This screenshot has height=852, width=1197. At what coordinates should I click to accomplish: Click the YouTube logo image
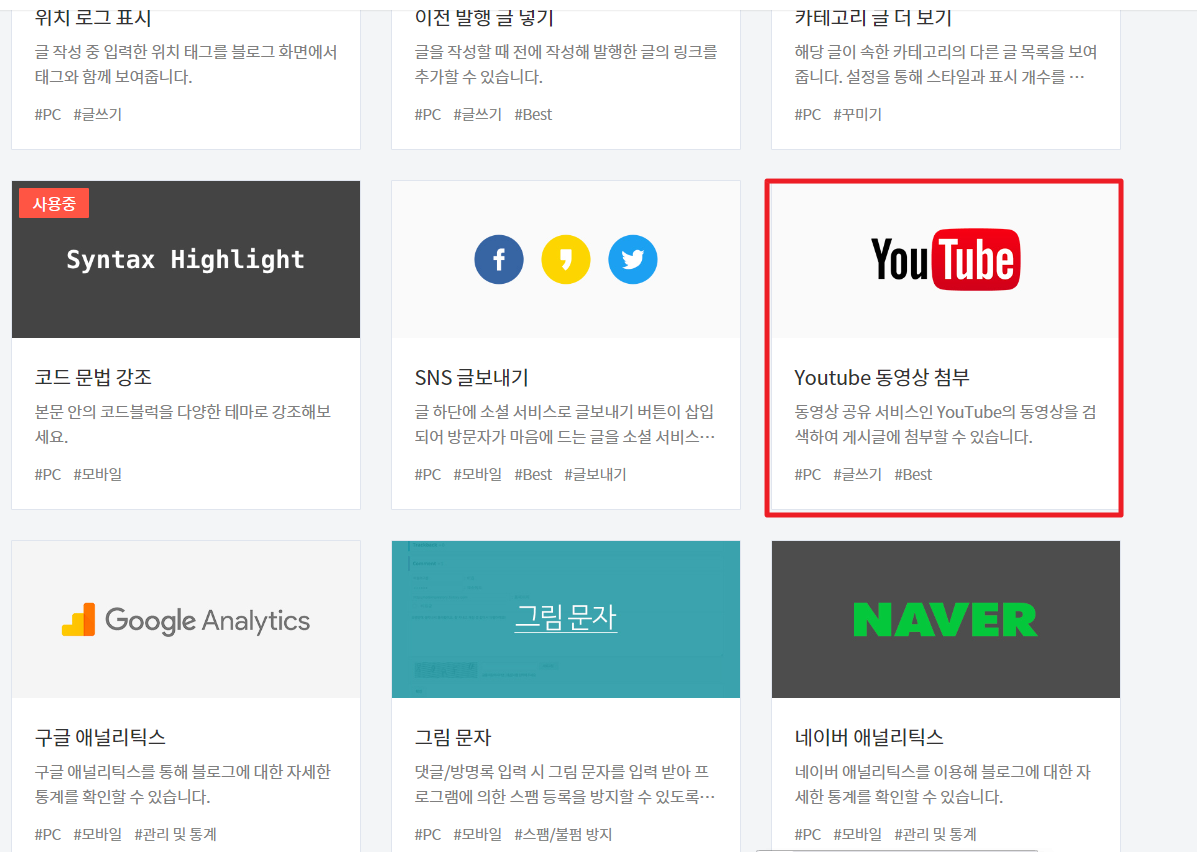pos(945,260)
